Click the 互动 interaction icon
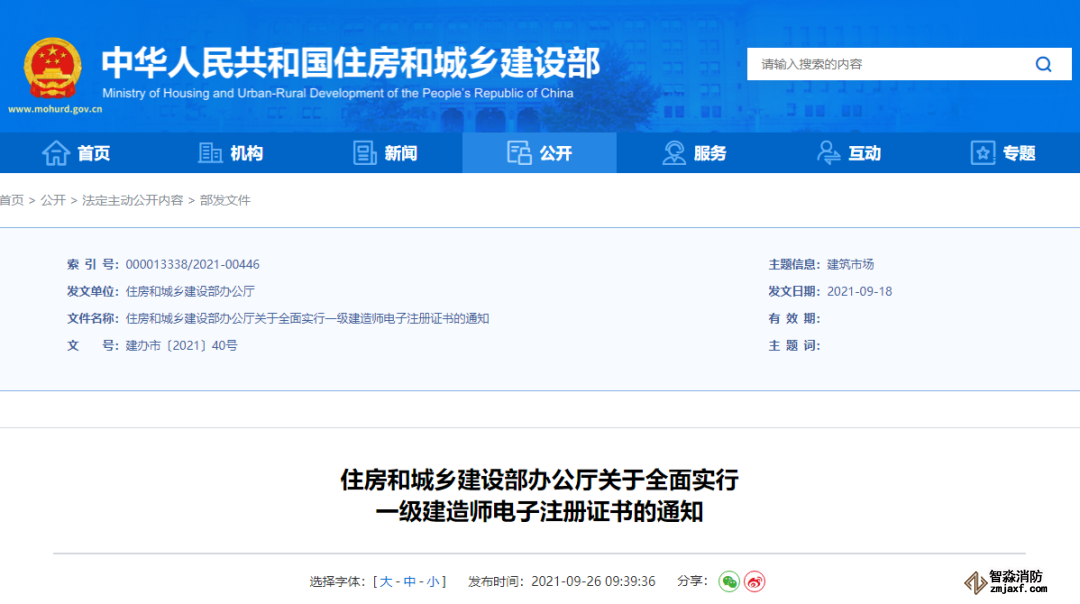This screenshot has height=604, width=1080. (828, 153)
